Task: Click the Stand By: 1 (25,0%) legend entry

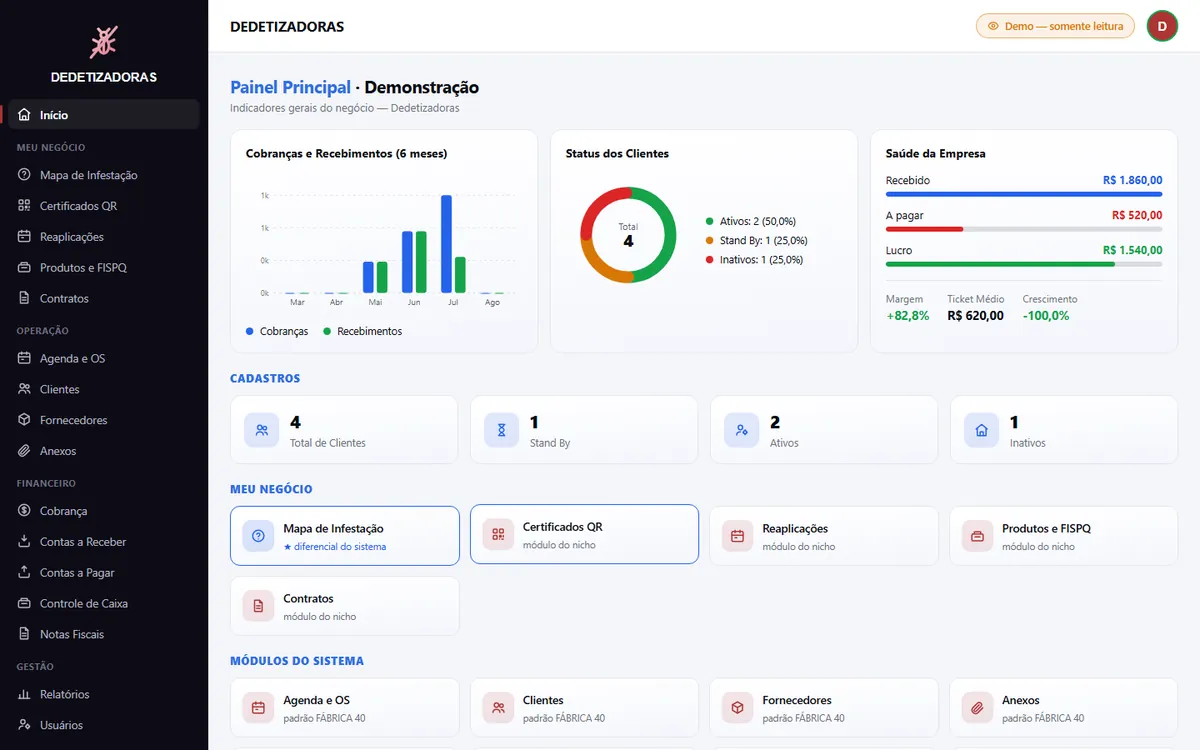Action: coord(756,240)
